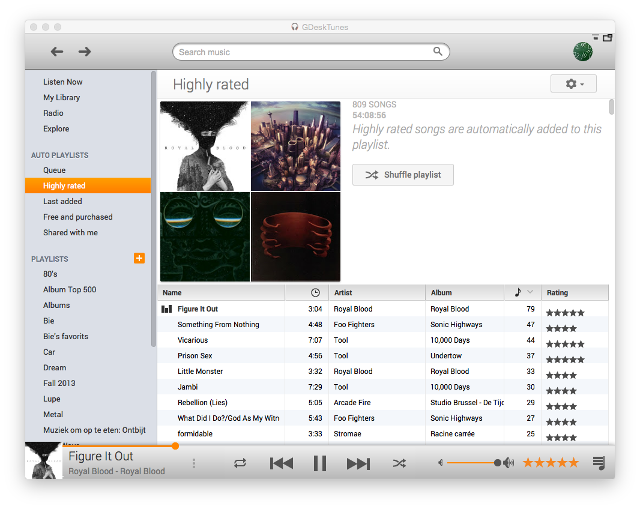This screenshot has height=509, width=640.
Task: Open the play count column chevron
Action: coord(530,291)
